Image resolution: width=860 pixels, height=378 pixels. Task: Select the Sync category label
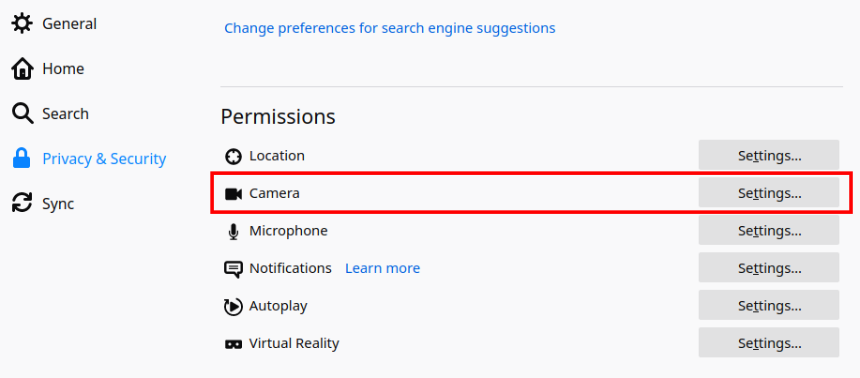click(x=58, y=204)
